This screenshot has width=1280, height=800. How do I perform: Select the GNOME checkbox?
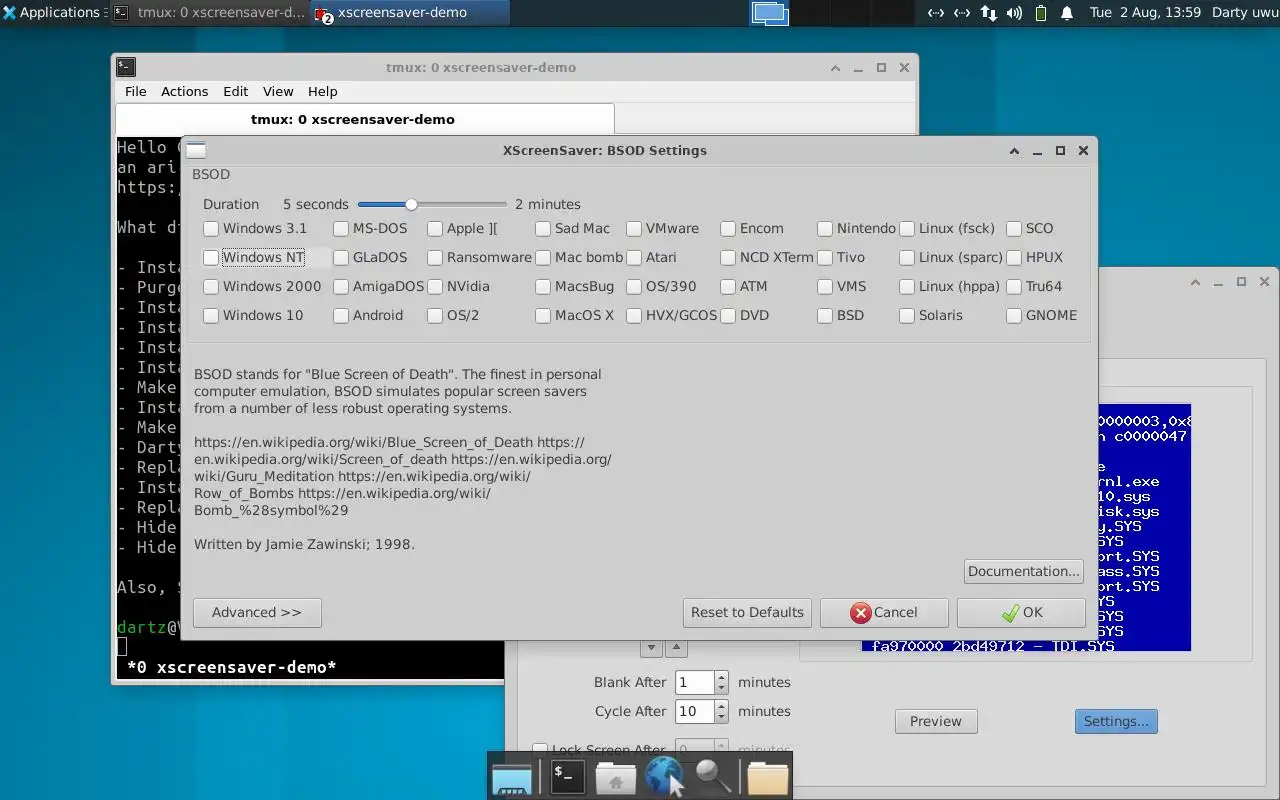[1014, 316]
